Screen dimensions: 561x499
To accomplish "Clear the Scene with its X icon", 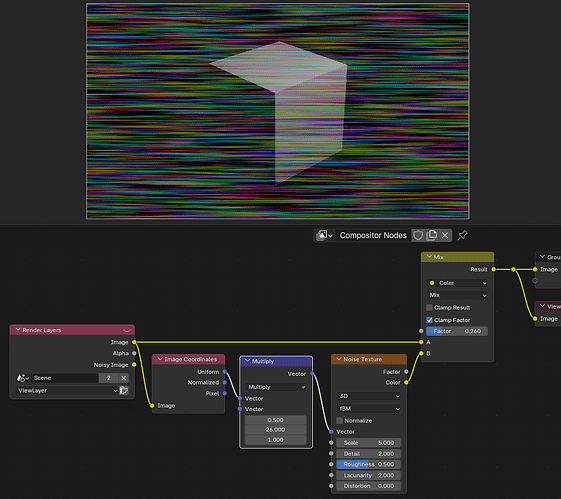I will tap(123, 378).
